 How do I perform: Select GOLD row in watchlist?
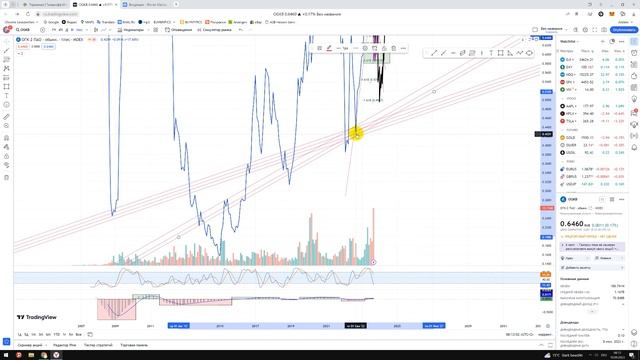592,138
